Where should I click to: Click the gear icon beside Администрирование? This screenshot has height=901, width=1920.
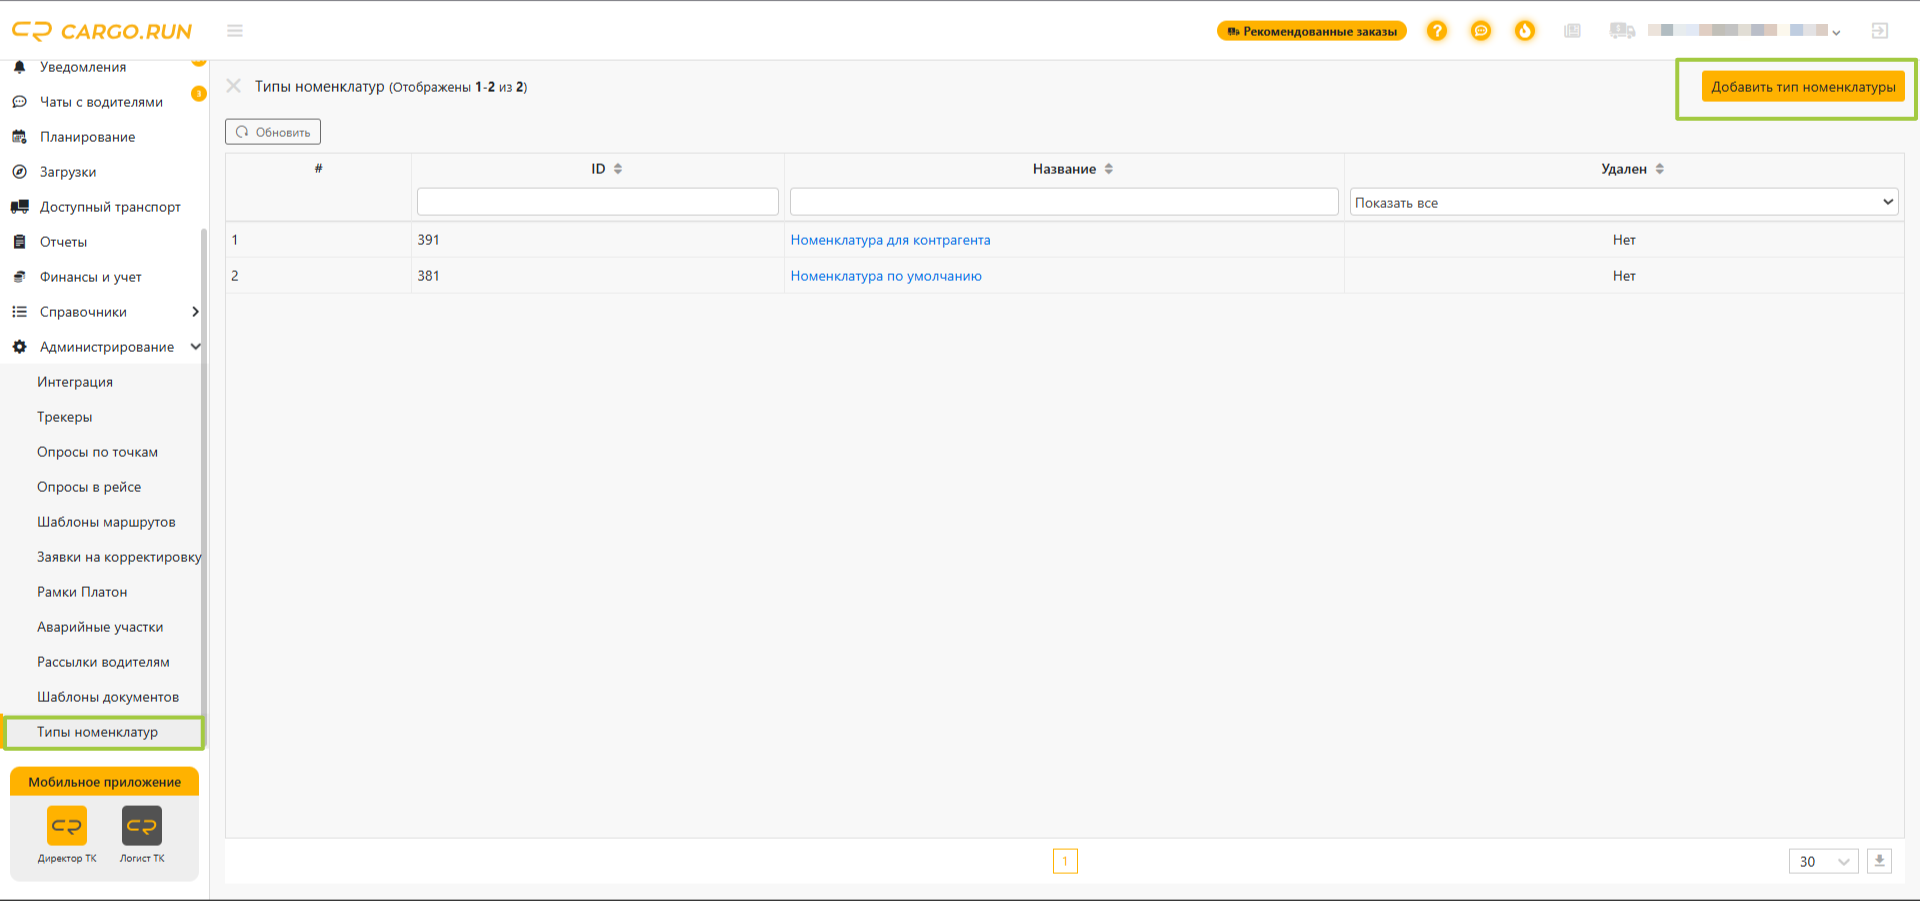[19, 347]
